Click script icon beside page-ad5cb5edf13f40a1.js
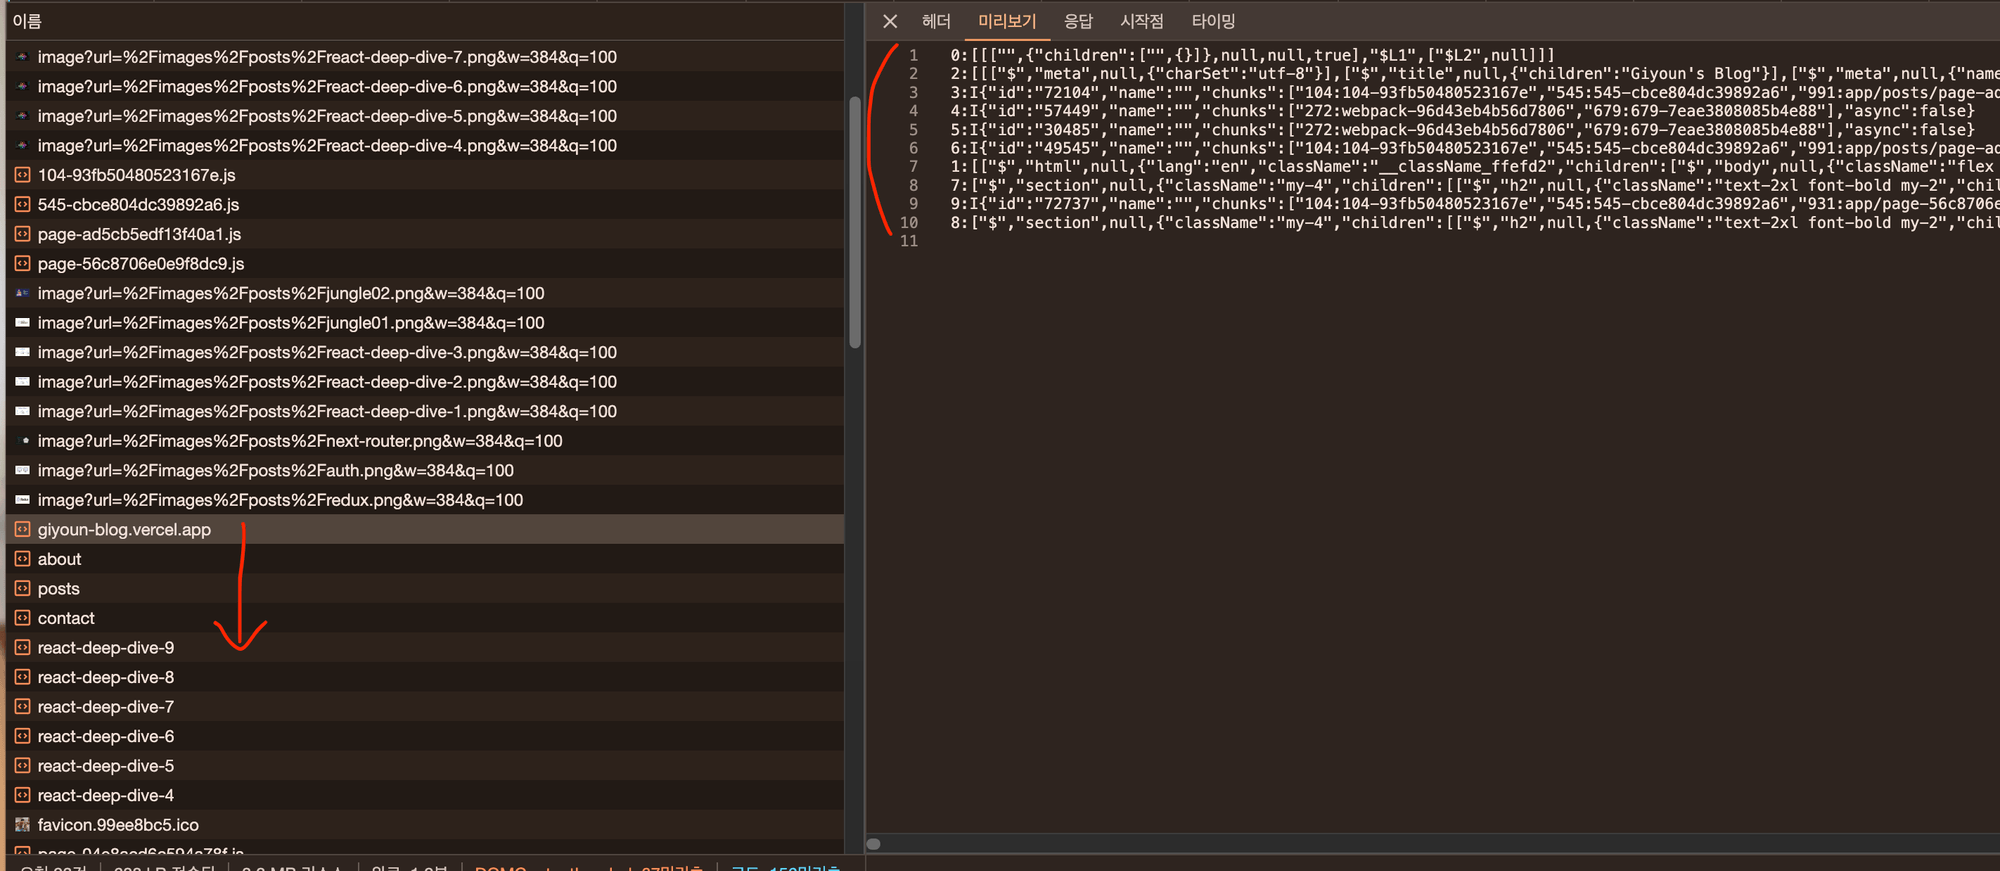This screenshot has width=2000, height=871. (22, 234)
